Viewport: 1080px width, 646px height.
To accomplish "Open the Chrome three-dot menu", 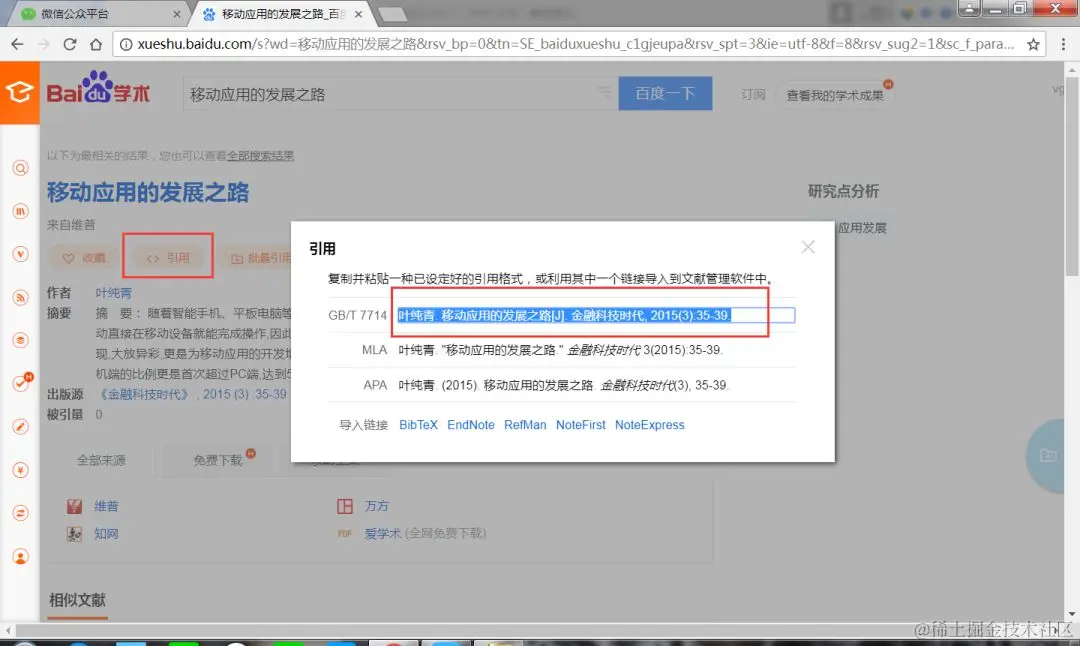I will pos(1063,44).
